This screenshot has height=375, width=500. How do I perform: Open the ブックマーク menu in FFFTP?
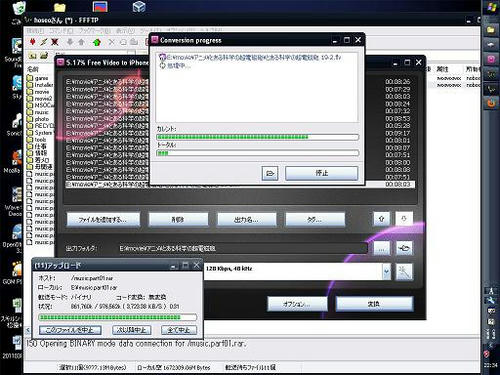(x=94, y=31)
